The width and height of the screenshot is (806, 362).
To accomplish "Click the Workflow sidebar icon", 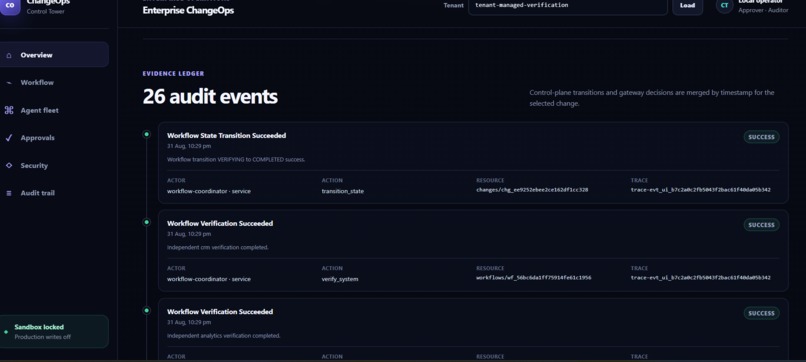I will (x=9, y=82).
